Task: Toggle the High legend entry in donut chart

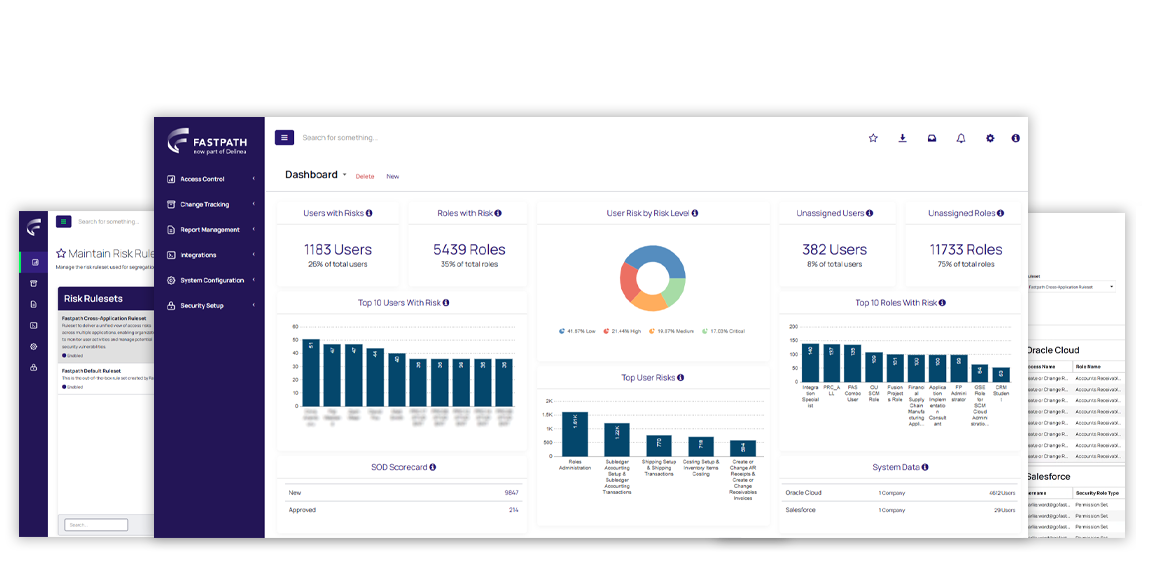Action: (x=621, y=331)
